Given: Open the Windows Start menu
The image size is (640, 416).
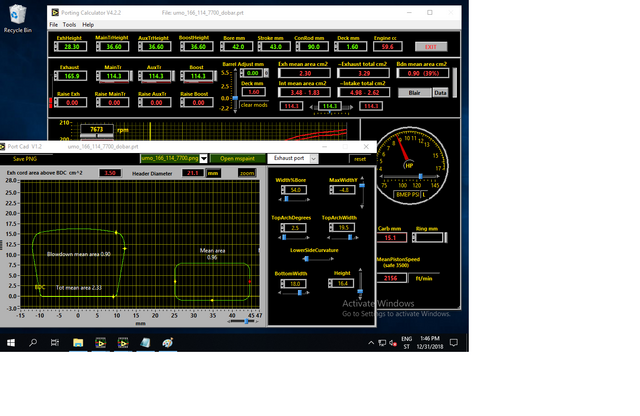Looking at the screenshot, I should pos(11,343).
